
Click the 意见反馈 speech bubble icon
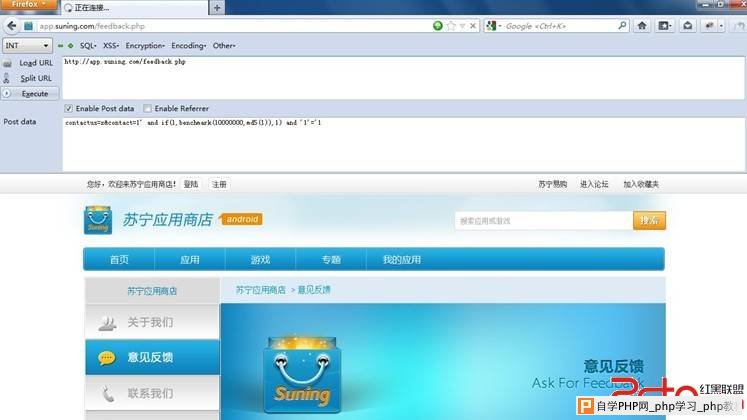point(106,358)
